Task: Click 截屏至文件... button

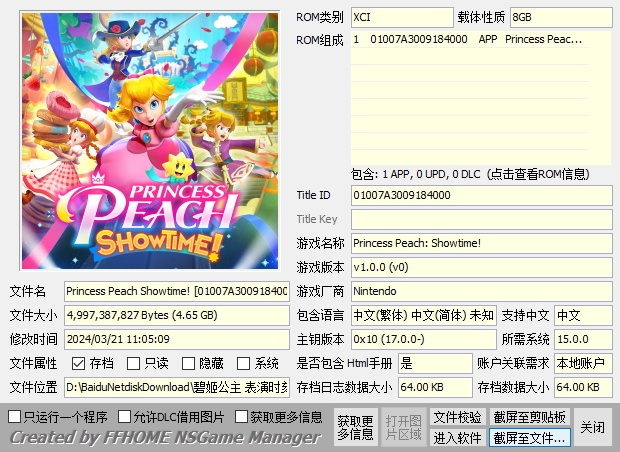Action: 530,438
